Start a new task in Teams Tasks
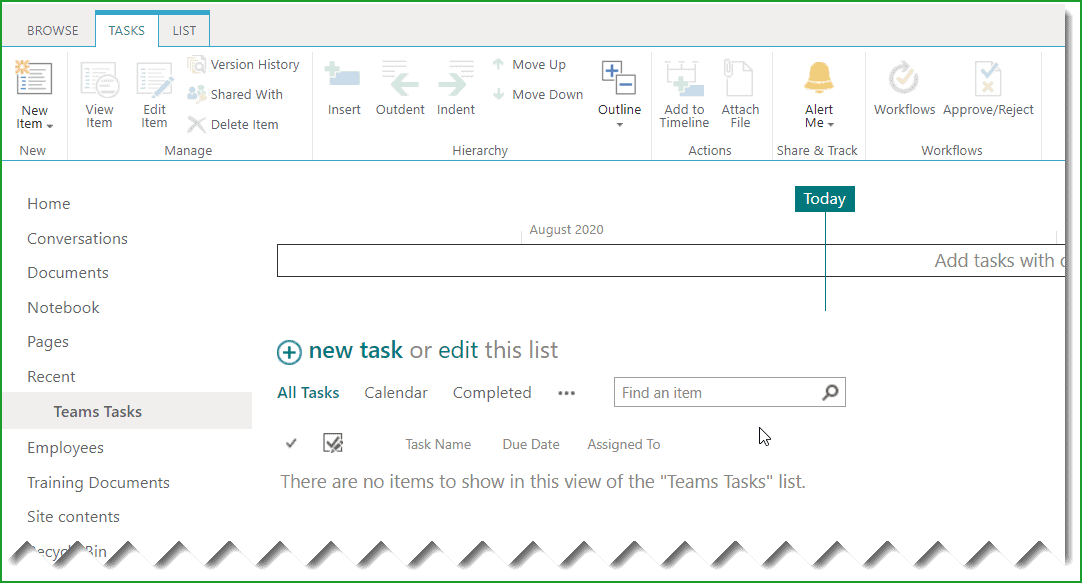Viewport: 1082px width, 583px height. [355, 351]
